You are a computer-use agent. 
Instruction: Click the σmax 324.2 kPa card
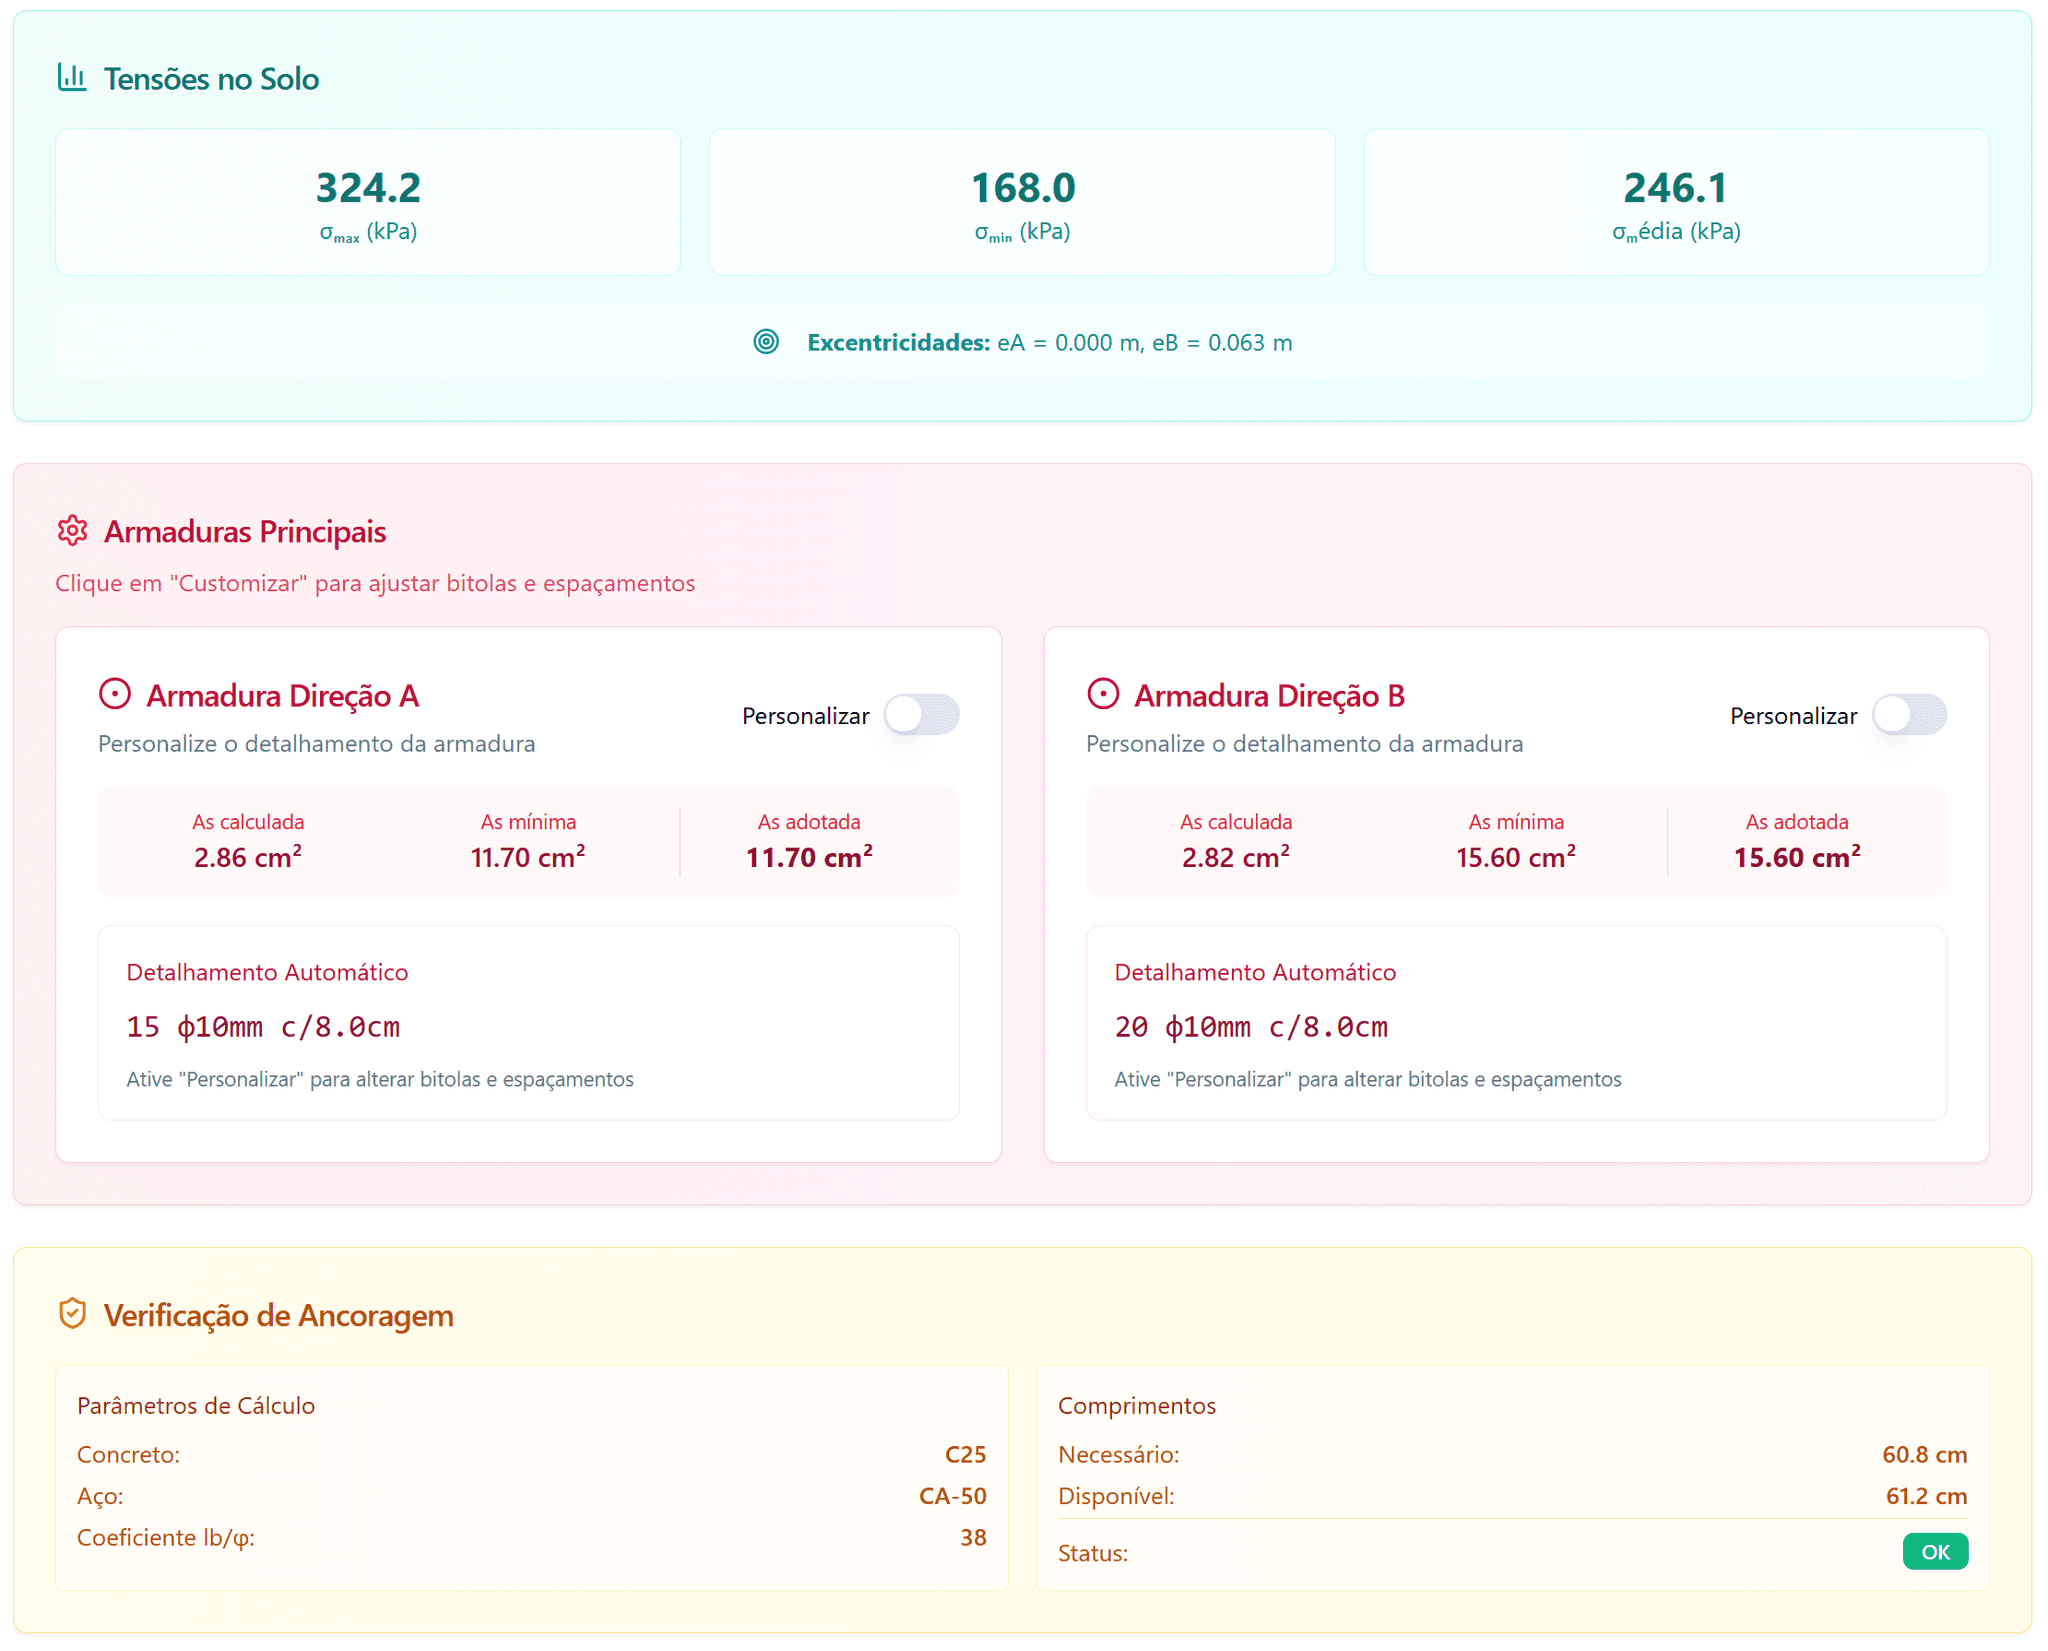pos(368,202)
